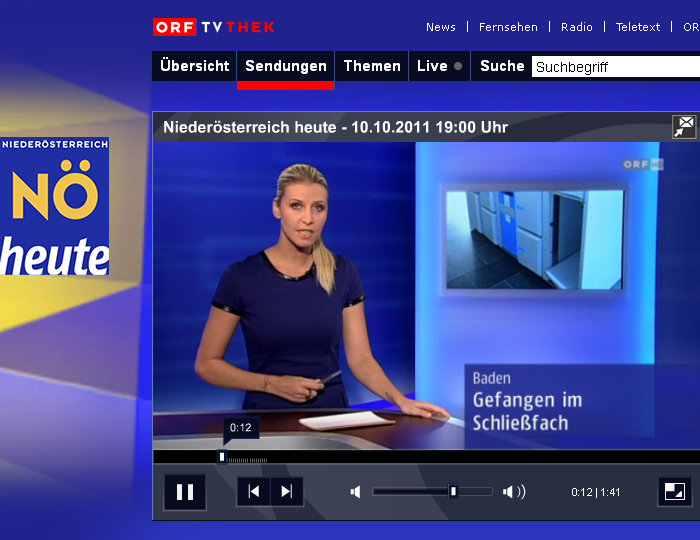This screenshot has height=540, width=700.
Task: Click the ORF TVthek logo
Action: [214, 27]
